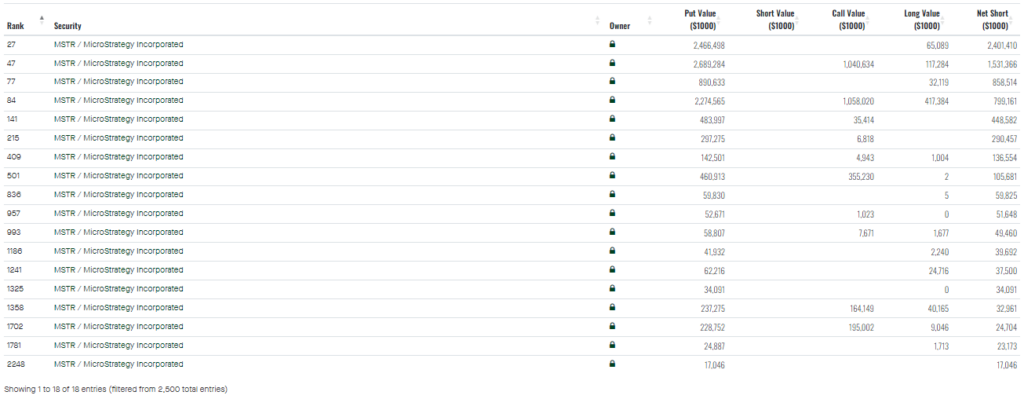Click rank number 1702 cell
This screenshot has width=1024, height=399.
(14, 326)
